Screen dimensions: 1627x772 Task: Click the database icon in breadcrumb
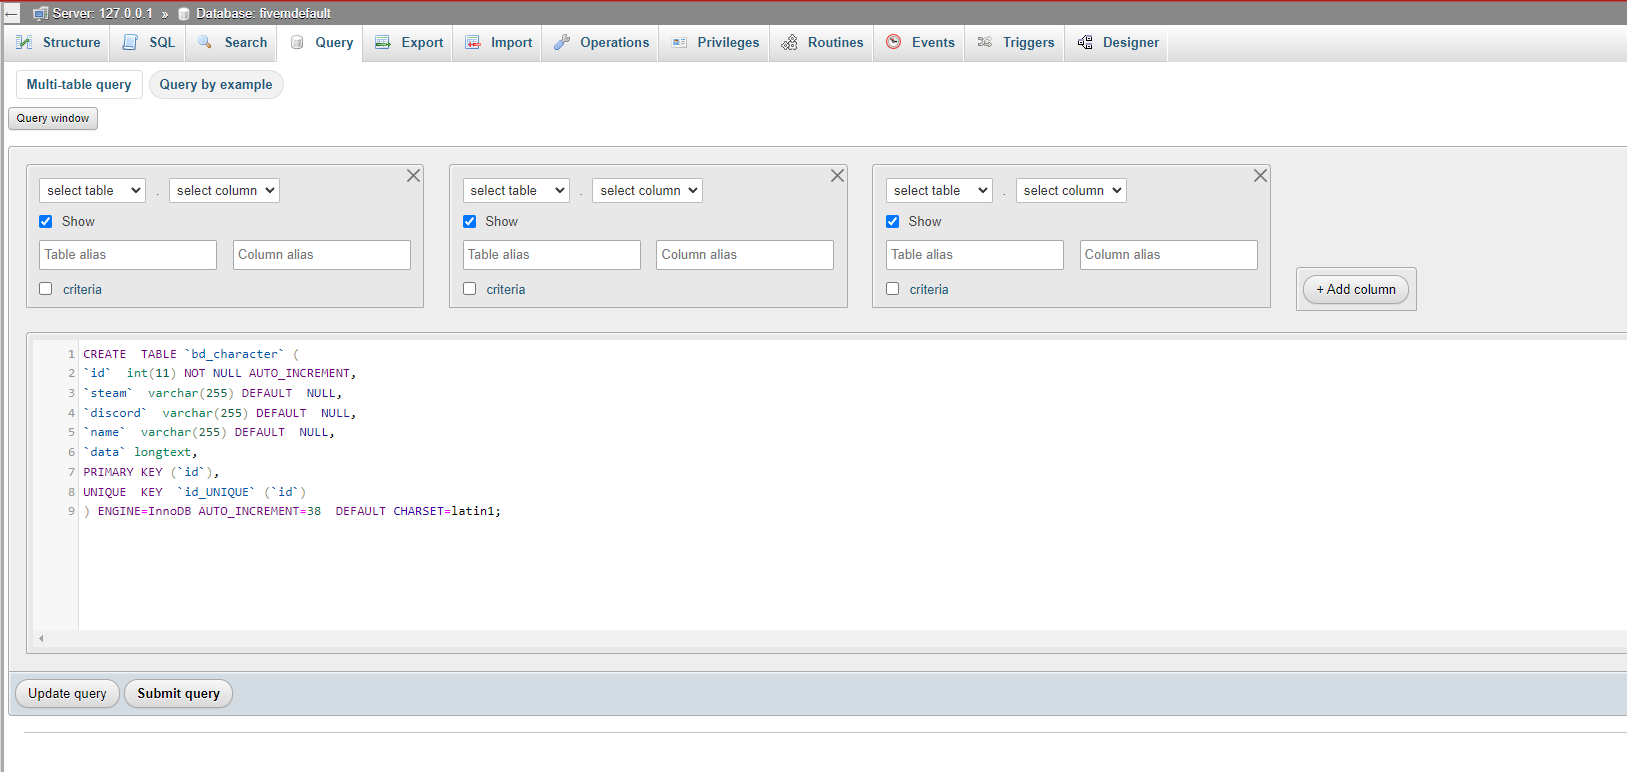(184, 13)
